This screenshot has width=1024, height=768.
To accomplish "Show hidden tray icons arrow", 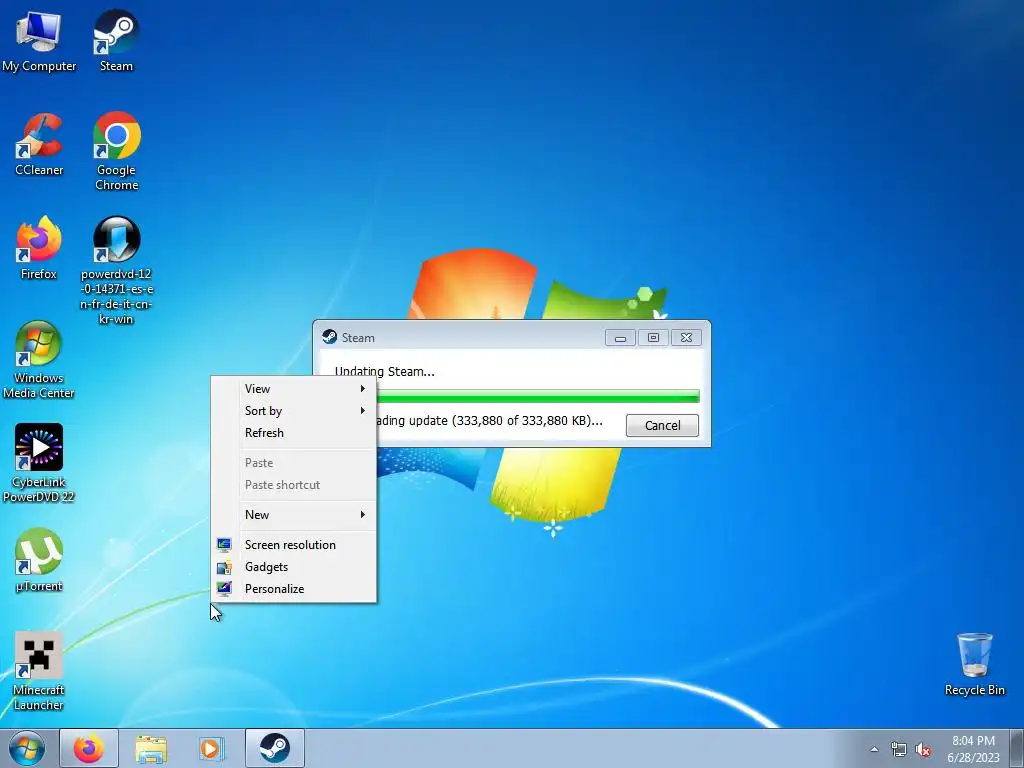I will [874, 749].
